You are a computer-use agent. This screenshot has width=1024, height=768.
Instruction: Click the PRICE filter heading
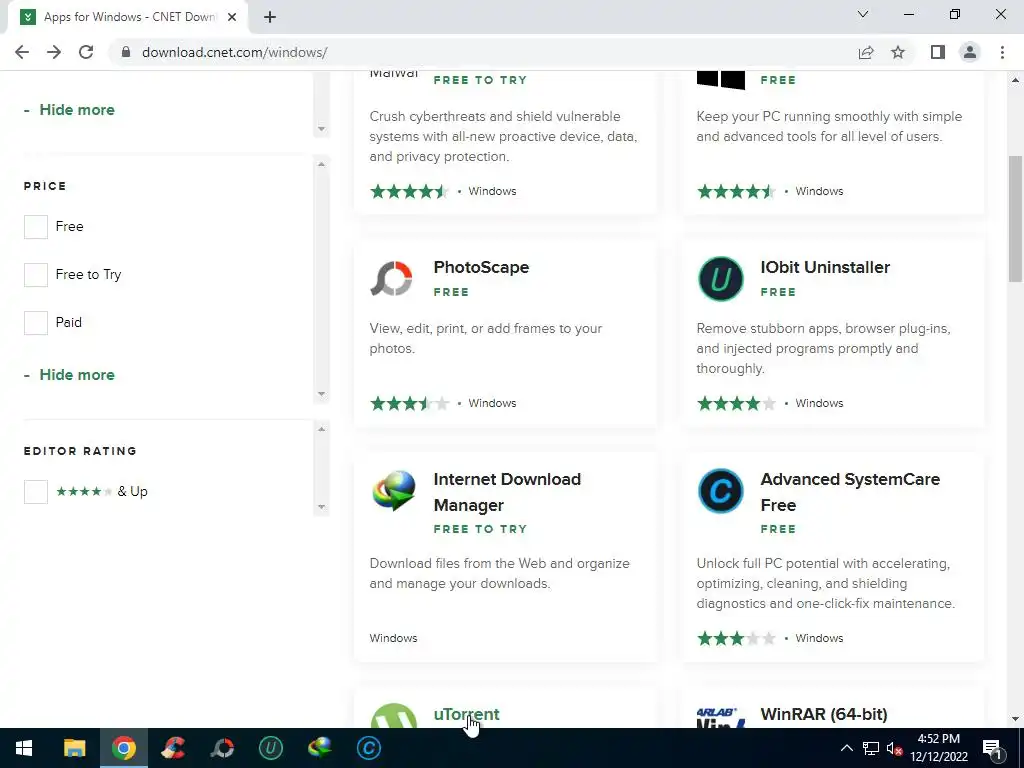tap(45, 186)
